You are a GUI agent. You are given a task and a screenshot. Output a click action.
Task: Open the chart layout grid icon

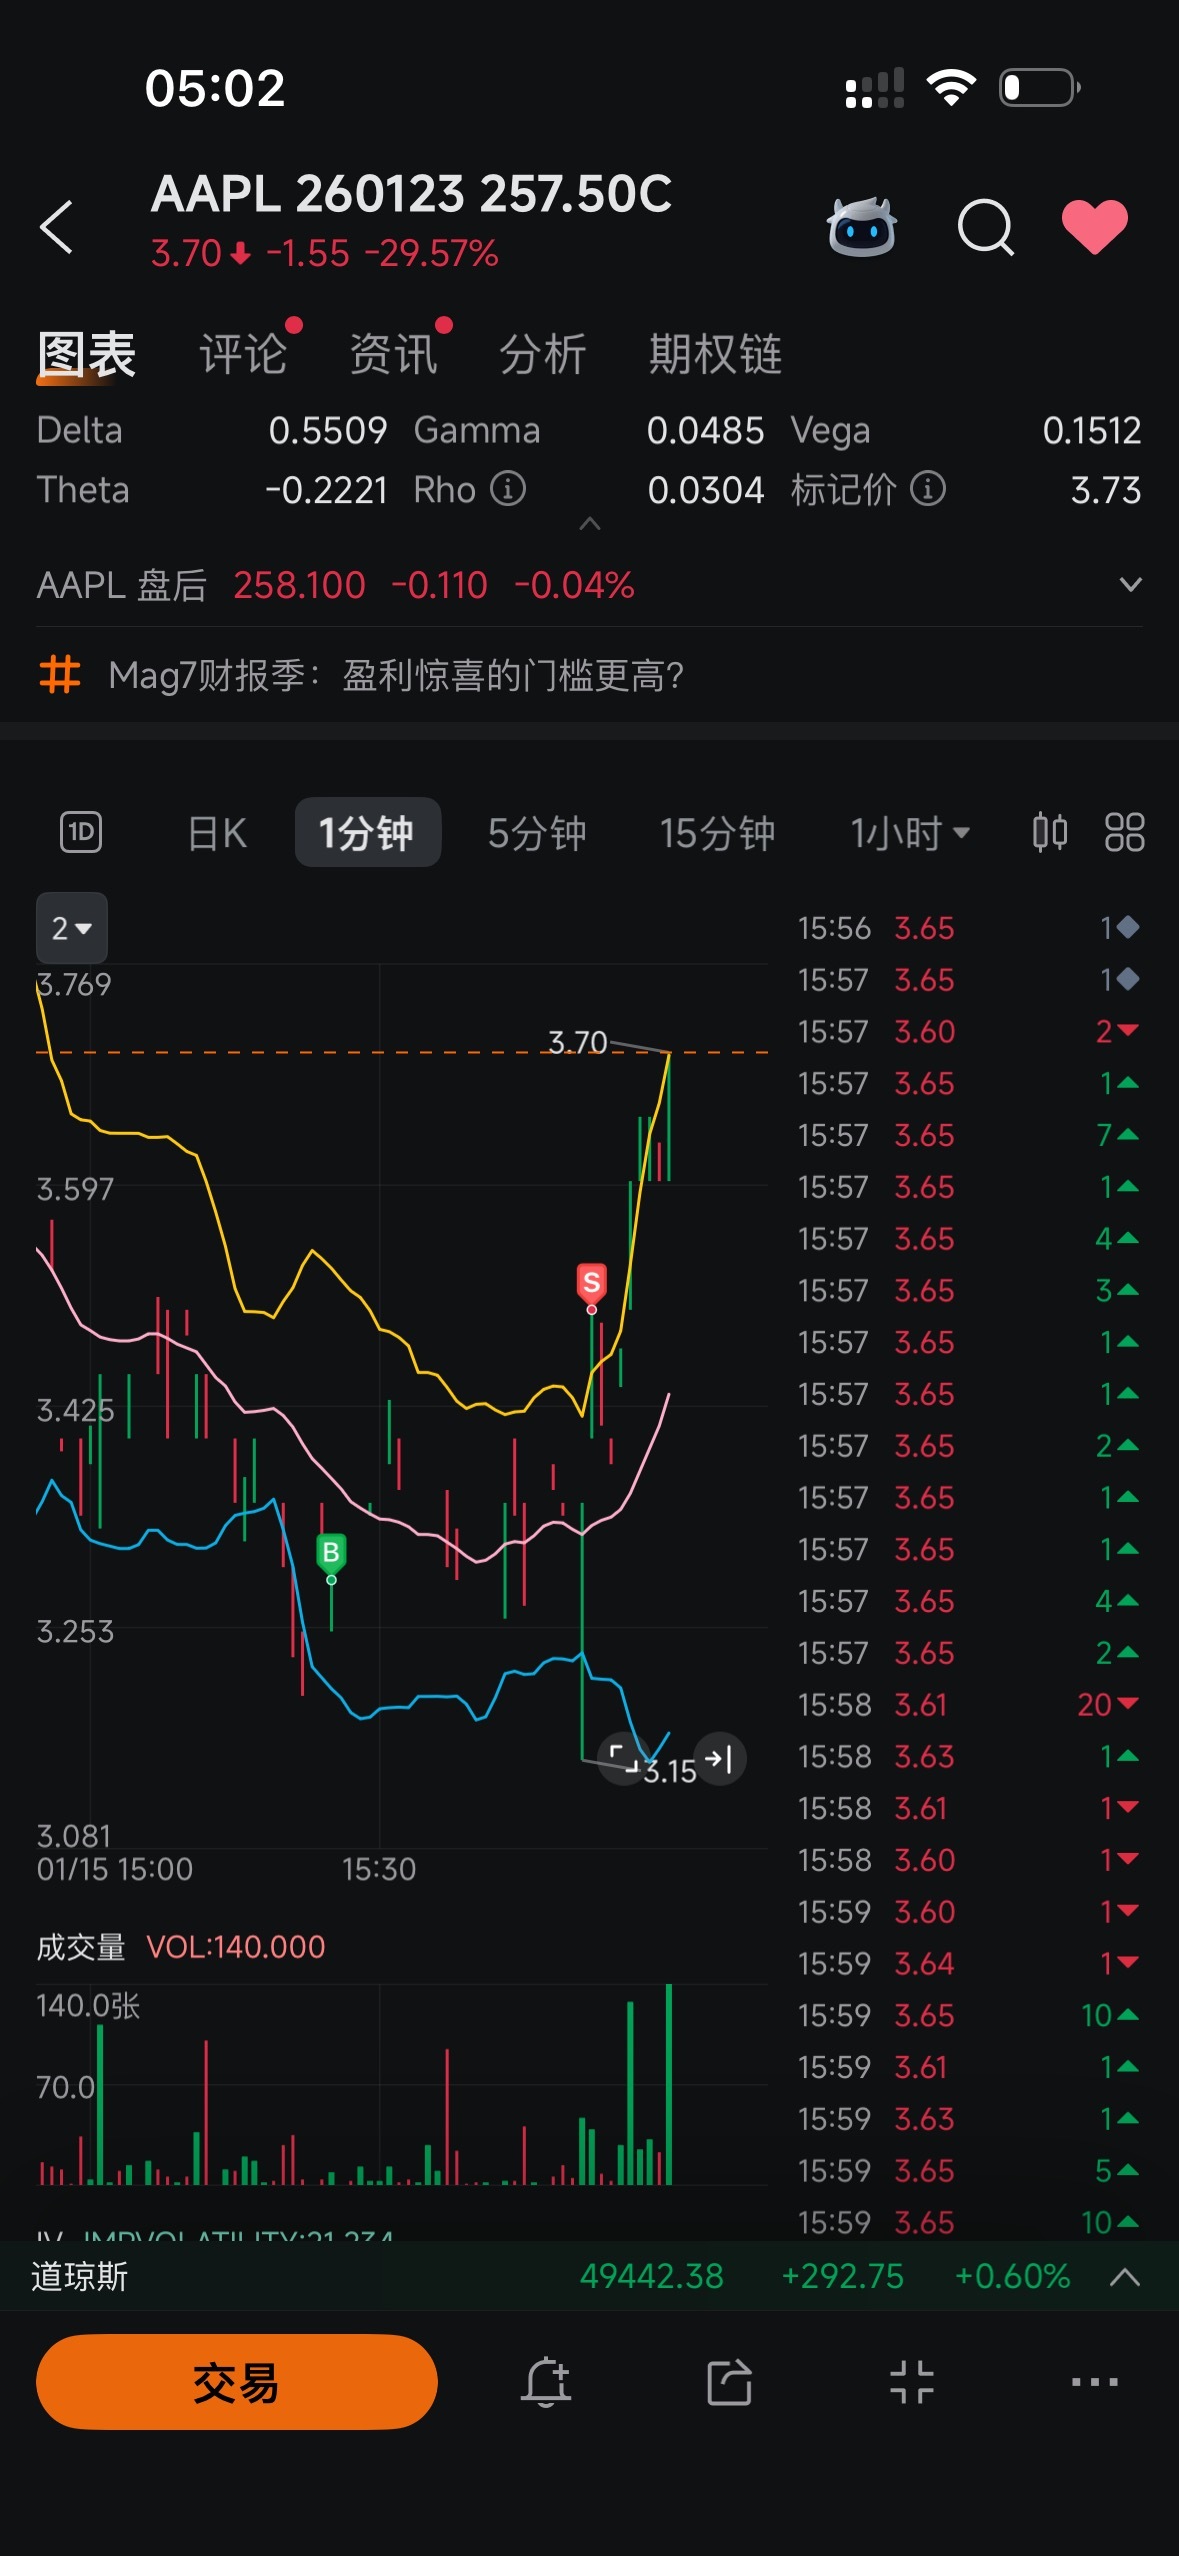(x=1124, y=832)
